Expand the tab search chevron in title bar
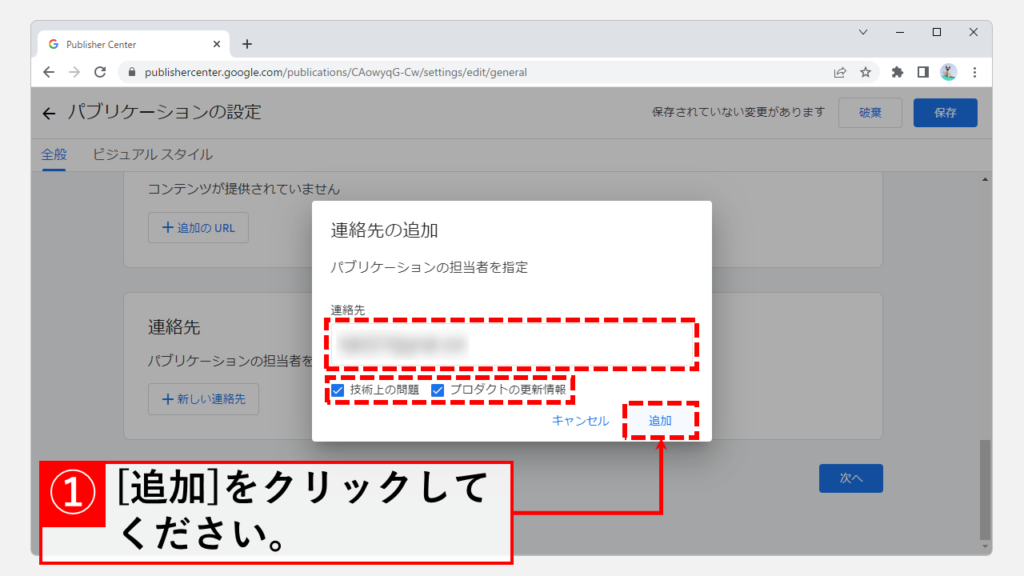The width and height of the screenshot is (1024, 576). 863,32
